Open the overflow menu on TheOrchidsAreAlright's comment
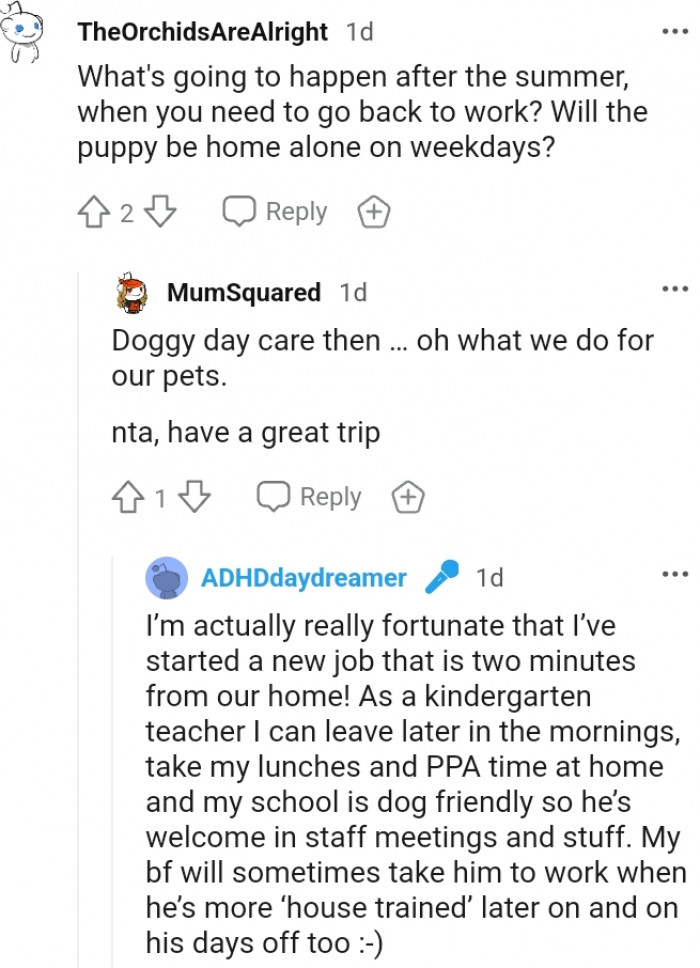This screenshot has height=968, width=700. tap(676, 31)
